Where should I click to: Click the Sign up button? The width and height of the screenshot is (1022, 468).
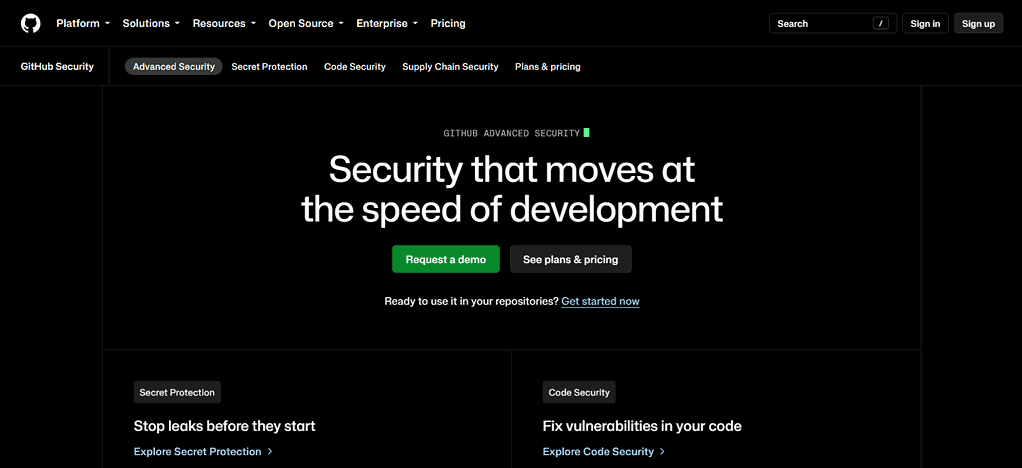point(978,23)
